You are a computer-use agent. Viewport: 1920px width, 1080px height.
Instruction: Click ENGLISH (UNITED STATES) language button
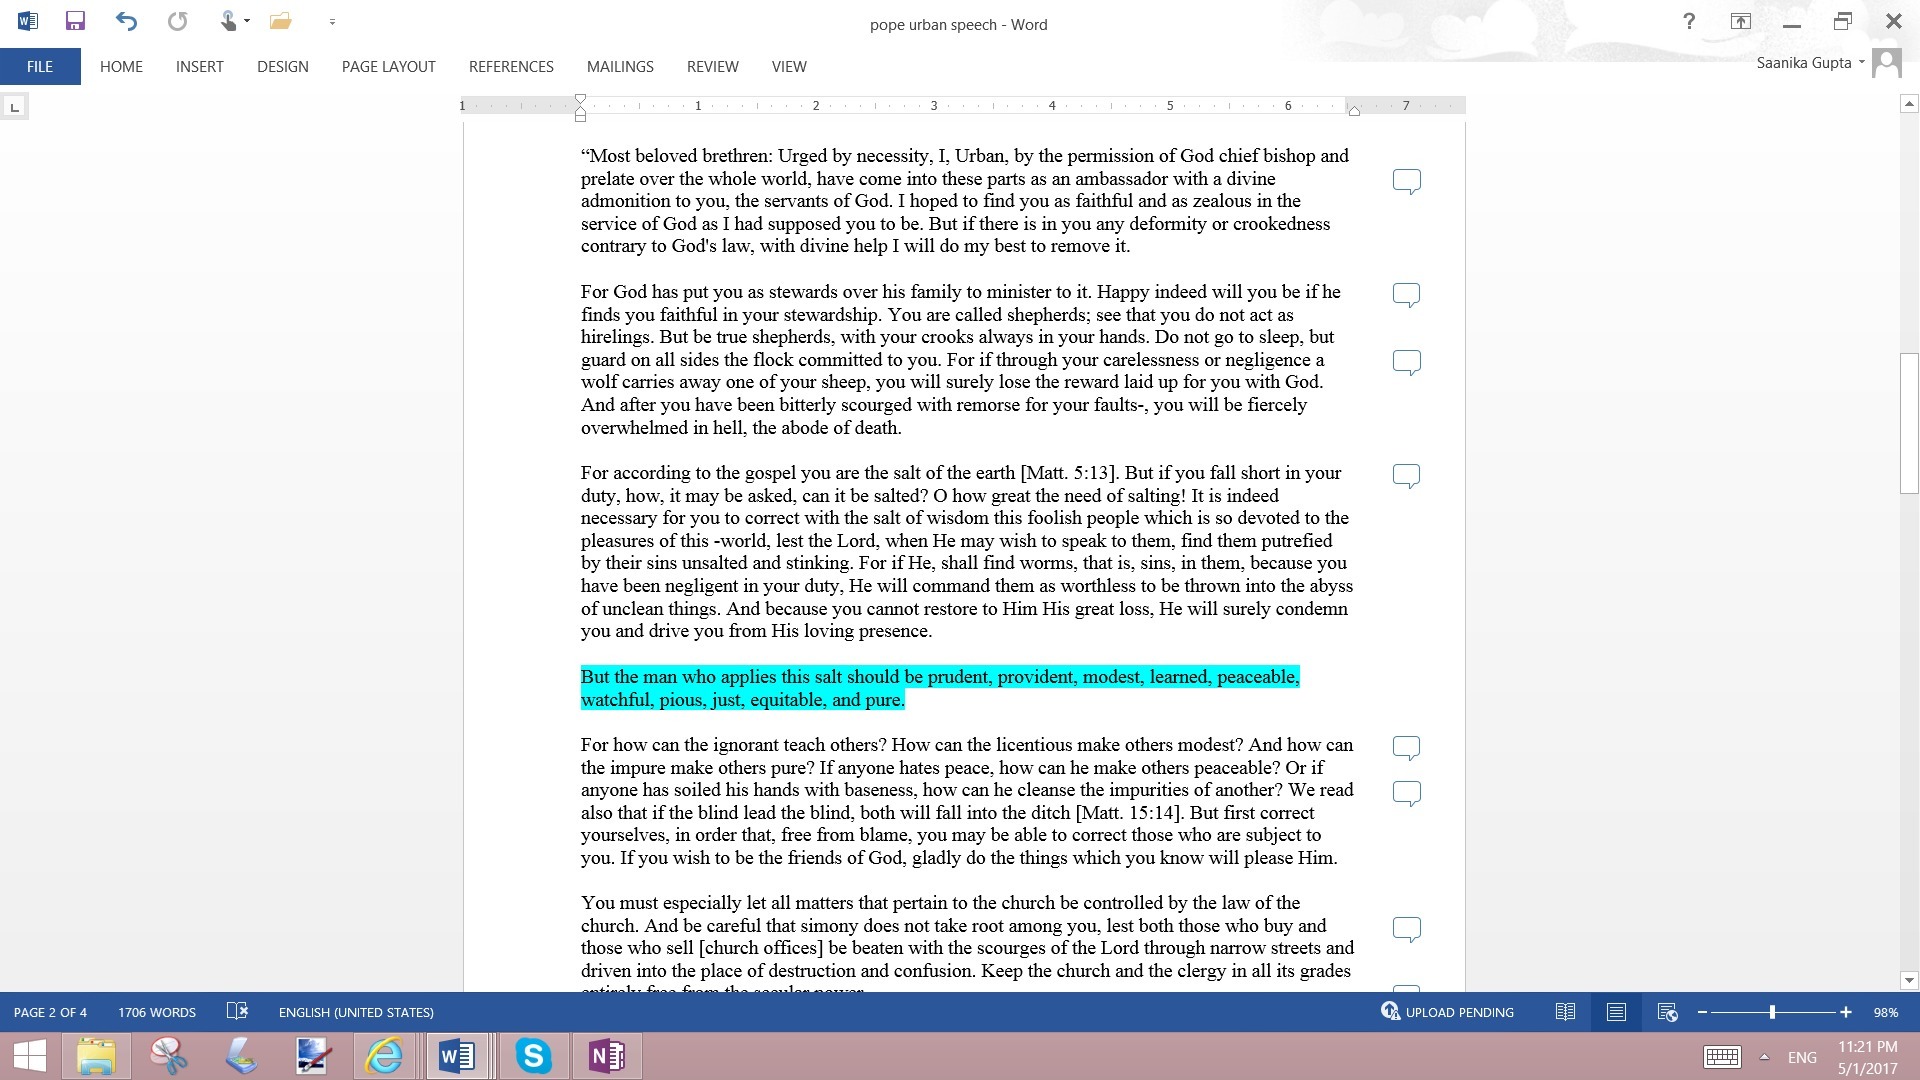pos(356,1012)
